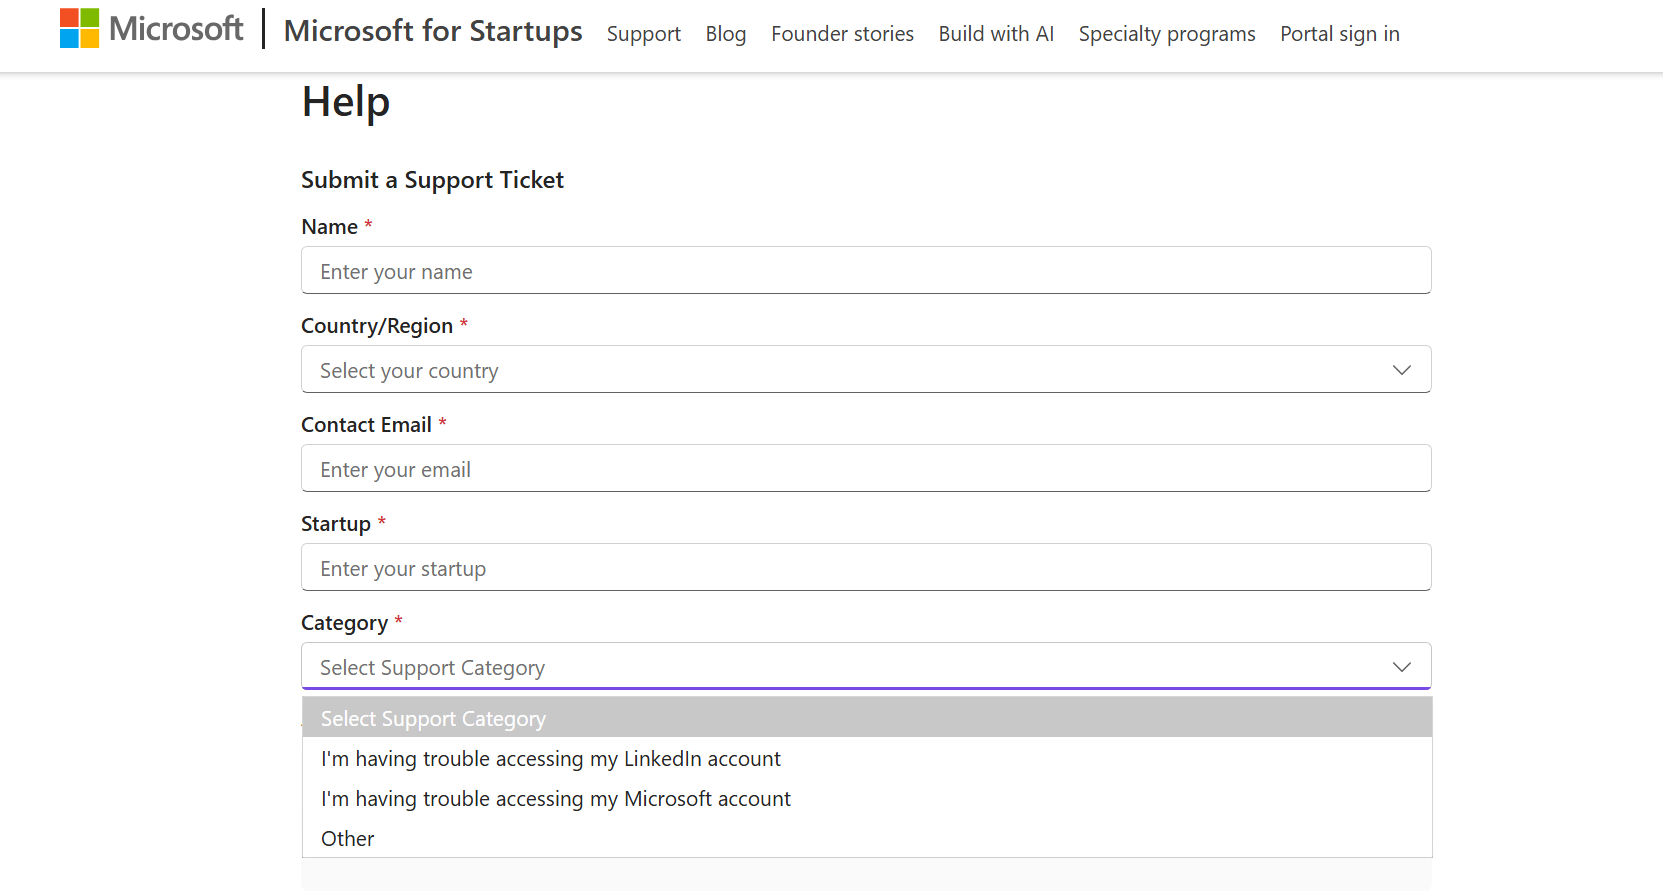Screen dimensions: 1663x891
Task: Select trouble accessing my LinkedIn account option
Action: click(x=867, y=758)
